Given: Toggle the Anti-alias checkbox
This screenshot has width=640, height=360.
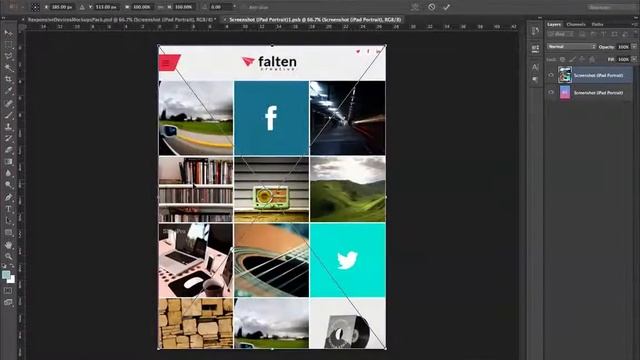Looking at the screenshot, I should (x=243, y=7).
